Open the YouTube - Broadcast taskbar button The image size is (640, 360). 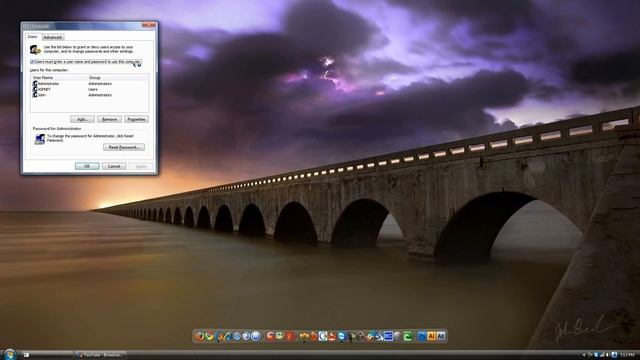pyautogui.click(x=101, y=355)
